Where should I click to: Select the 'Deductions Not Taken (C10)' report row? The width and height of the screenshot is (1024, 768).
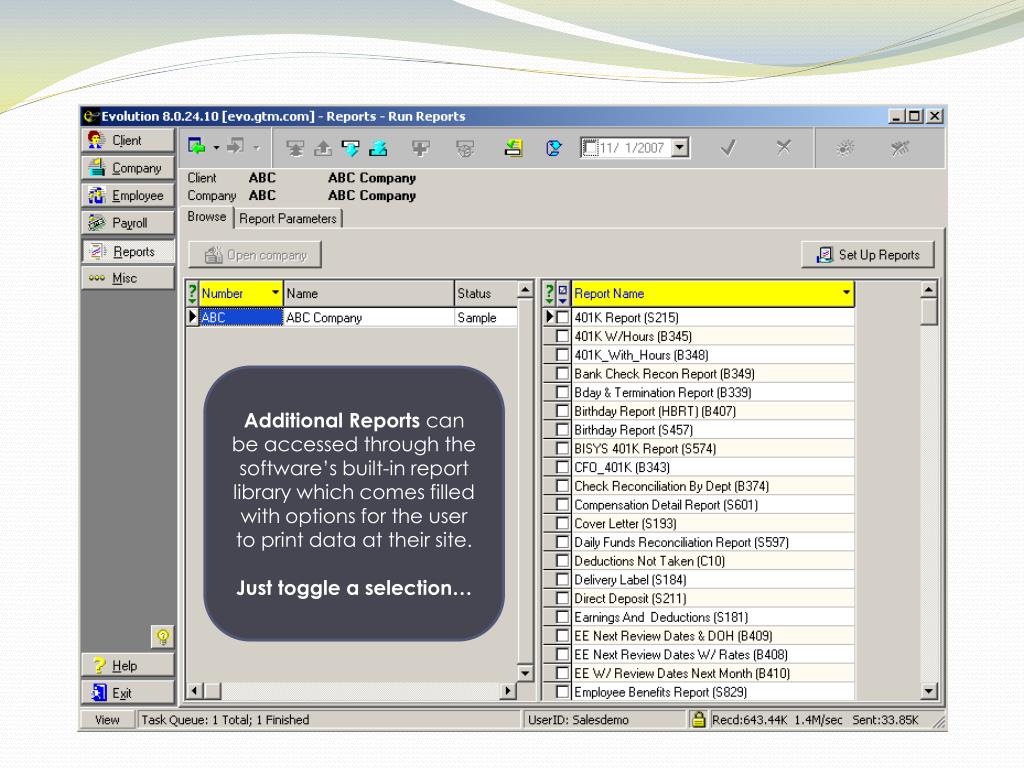[714, 561]
